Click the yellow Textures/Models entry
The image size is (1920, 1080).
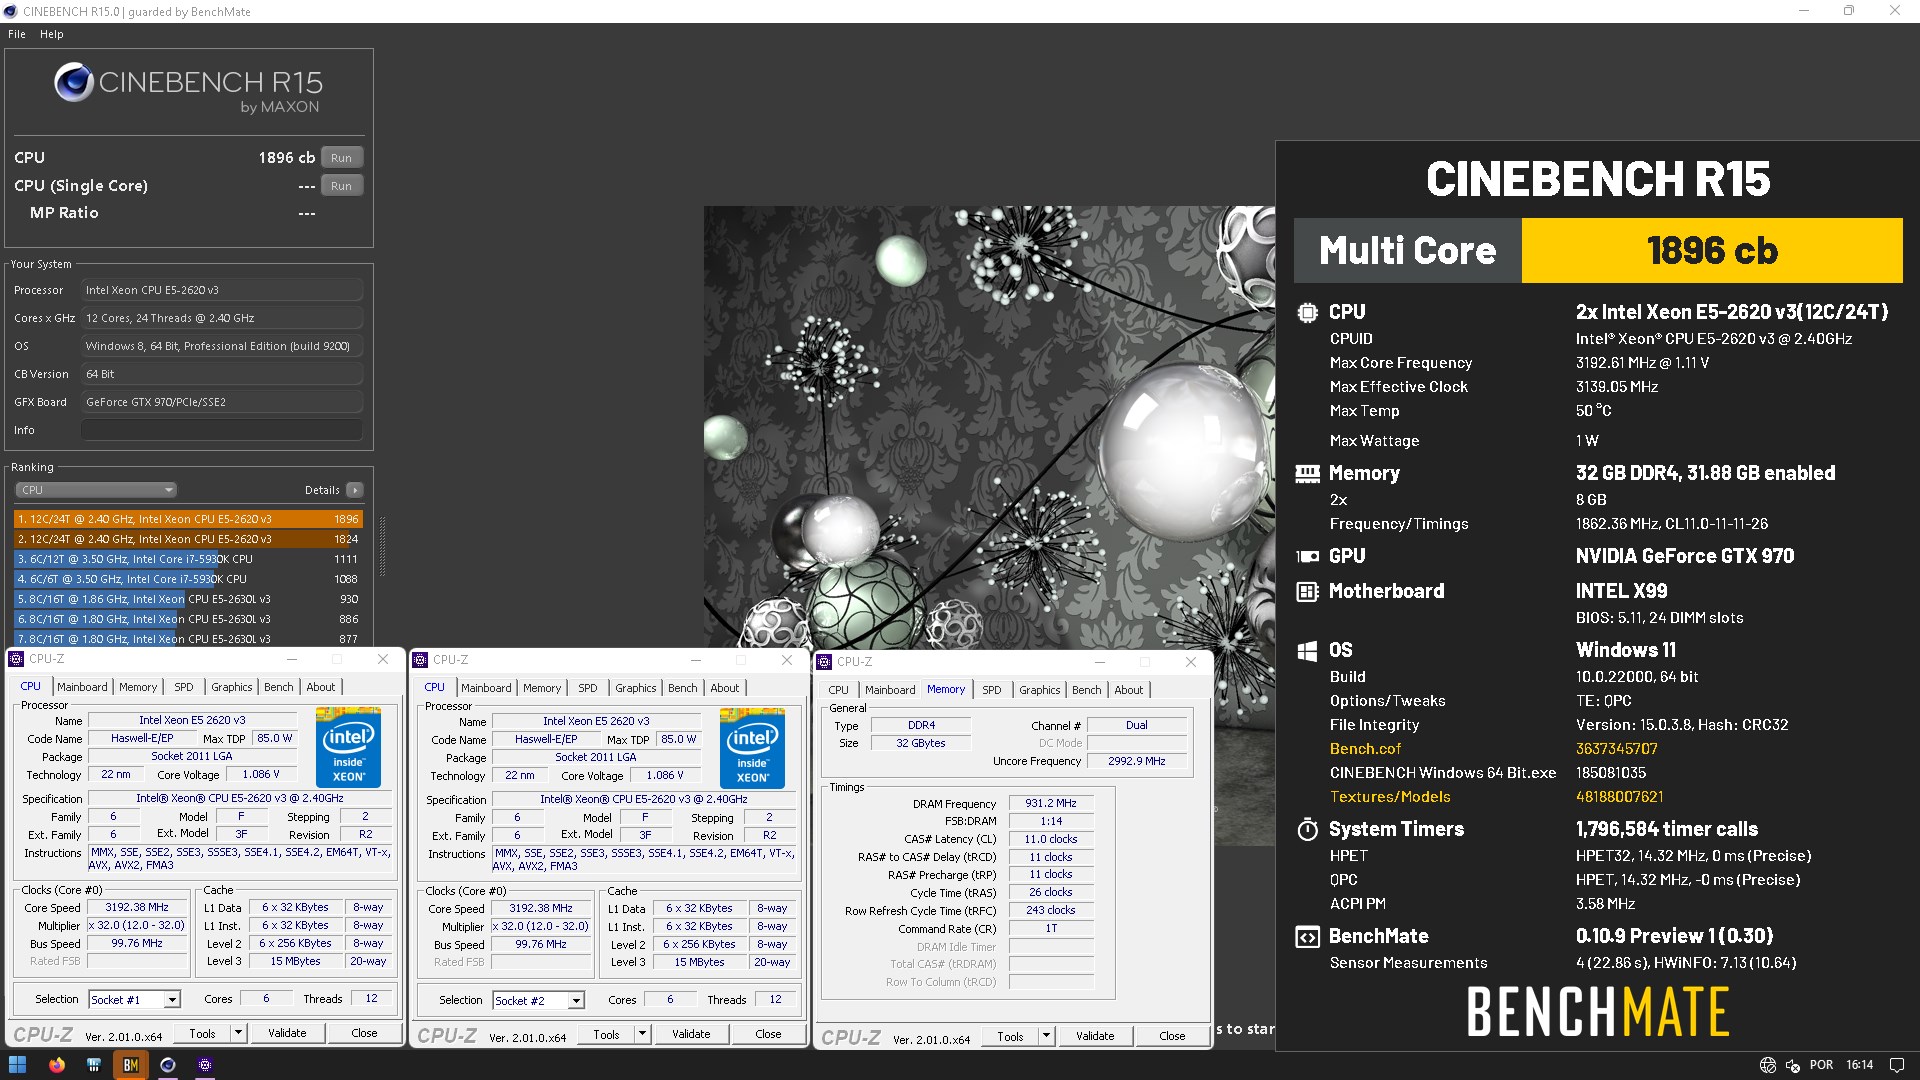tap(1390, 797)
